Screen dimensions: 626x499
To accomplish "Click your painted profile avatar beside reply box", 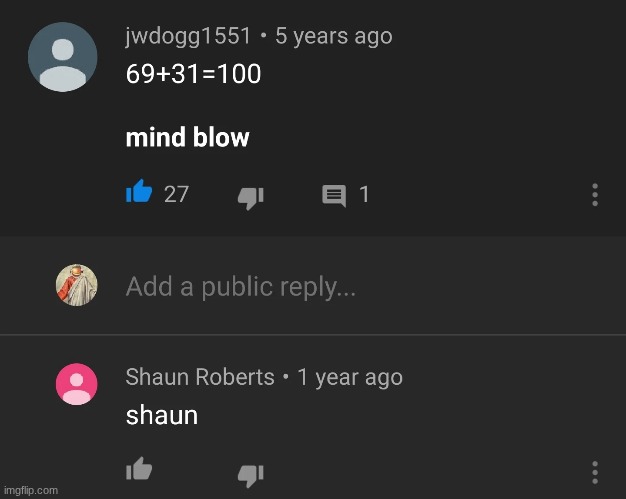I will click(77, 285).
